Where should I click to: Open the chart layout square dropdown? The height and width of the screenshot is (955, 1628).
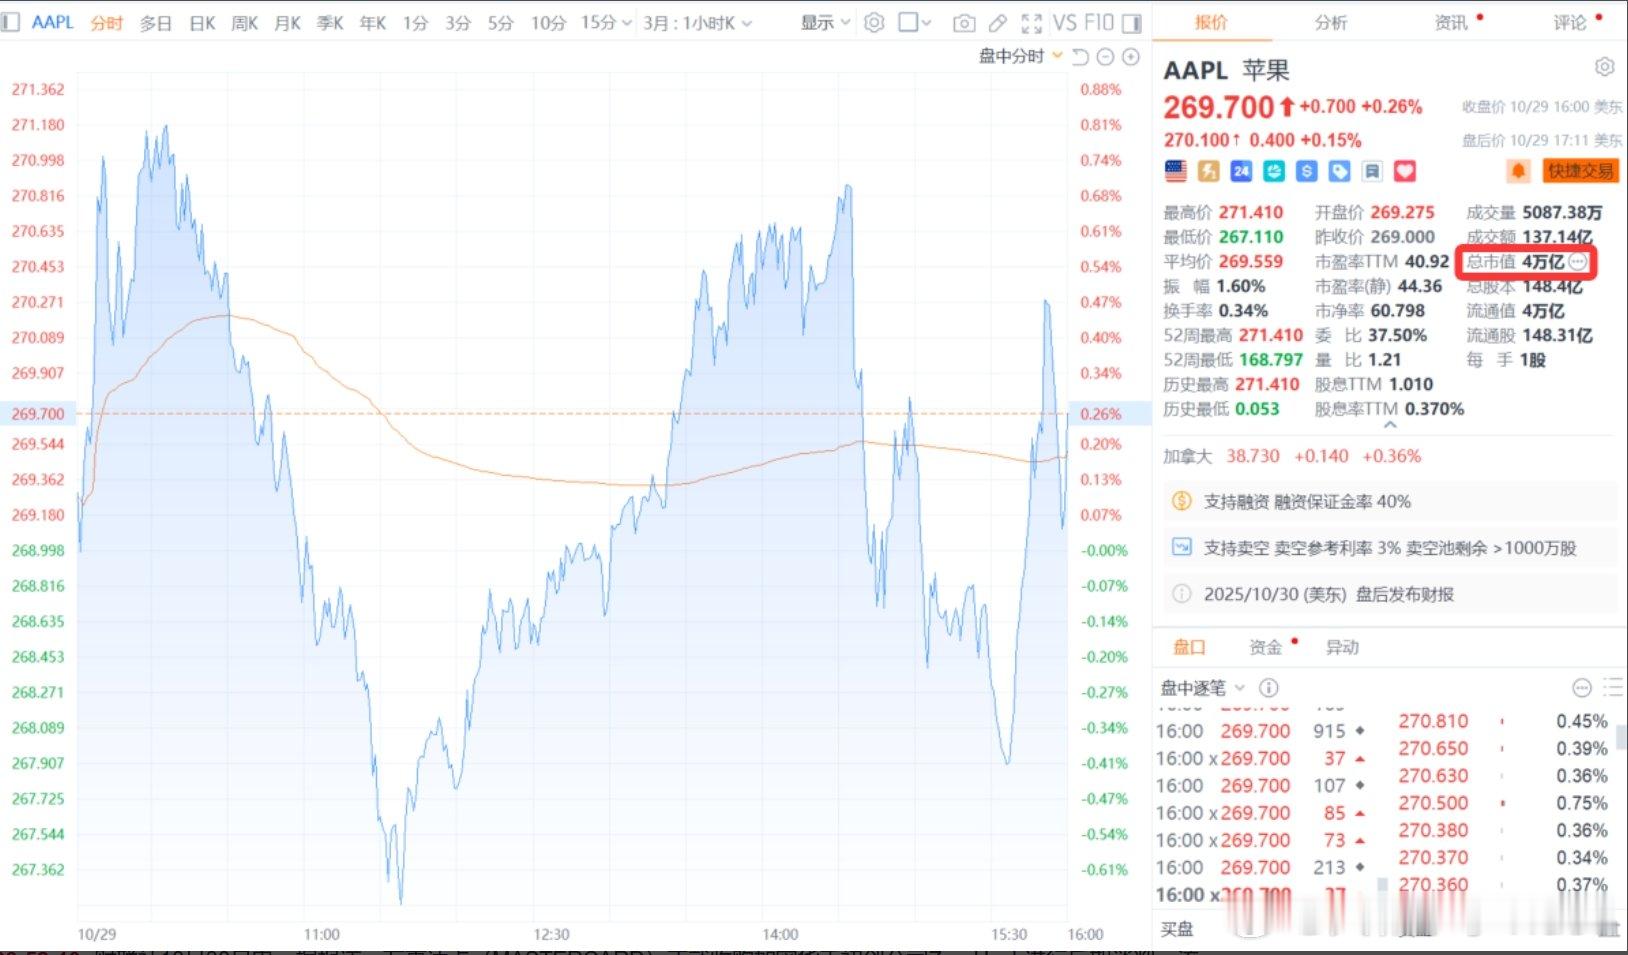coord(914,22)
